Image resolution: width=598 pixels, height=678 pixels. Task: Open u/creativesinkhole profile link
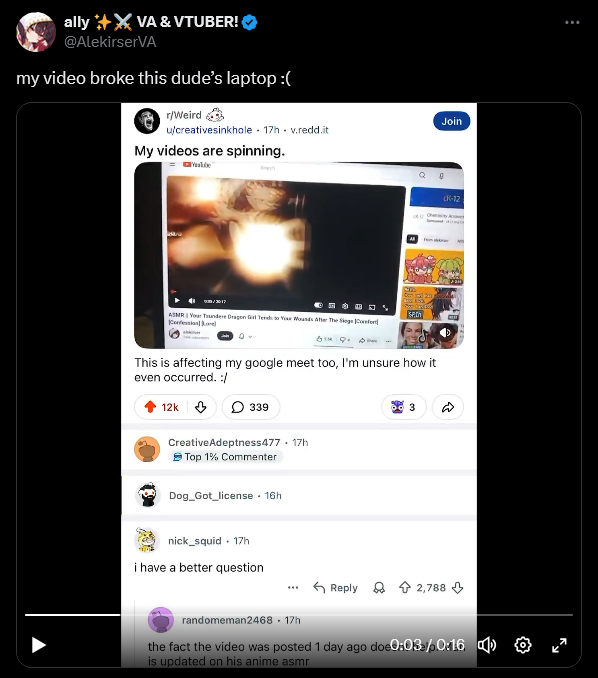(x=209, y=130)
